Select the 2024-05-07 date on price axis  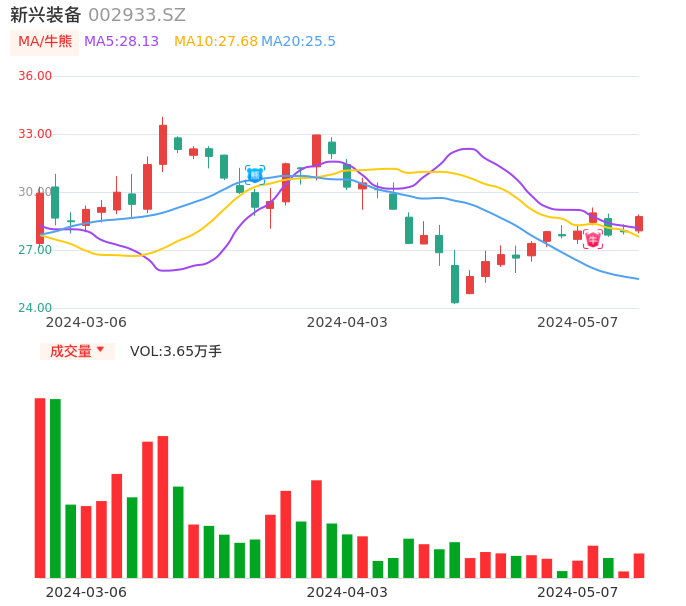point(577,322)
